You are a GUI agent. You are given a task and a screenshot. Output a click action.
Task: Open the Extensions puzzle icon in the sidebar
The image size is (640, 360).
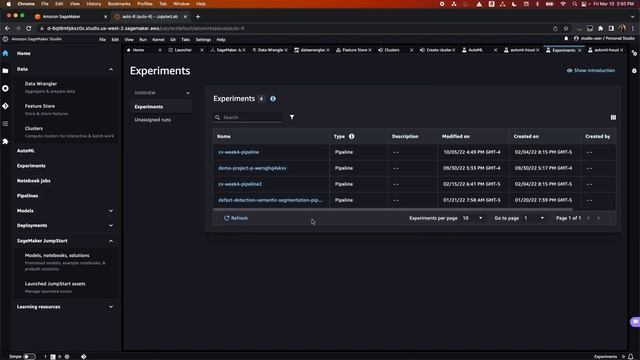click(x=5, y=141)
